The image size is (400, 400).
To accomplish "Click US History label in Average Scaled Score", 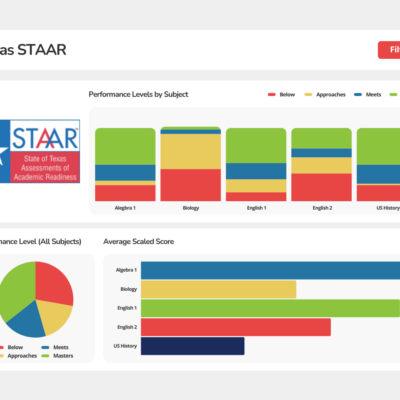I will pos(125,346).
